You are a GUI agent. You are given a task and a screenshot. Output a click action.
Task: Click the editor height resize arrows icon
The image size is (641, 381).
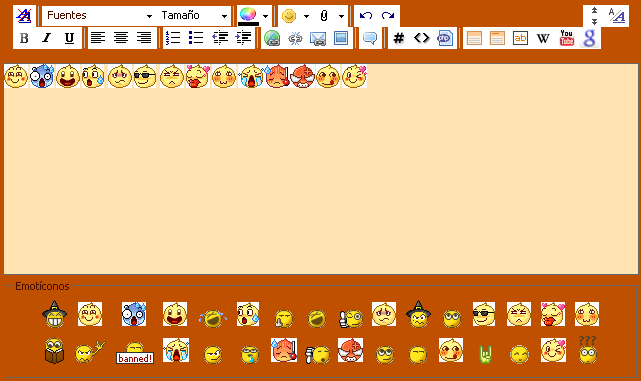tap(594, 16)
